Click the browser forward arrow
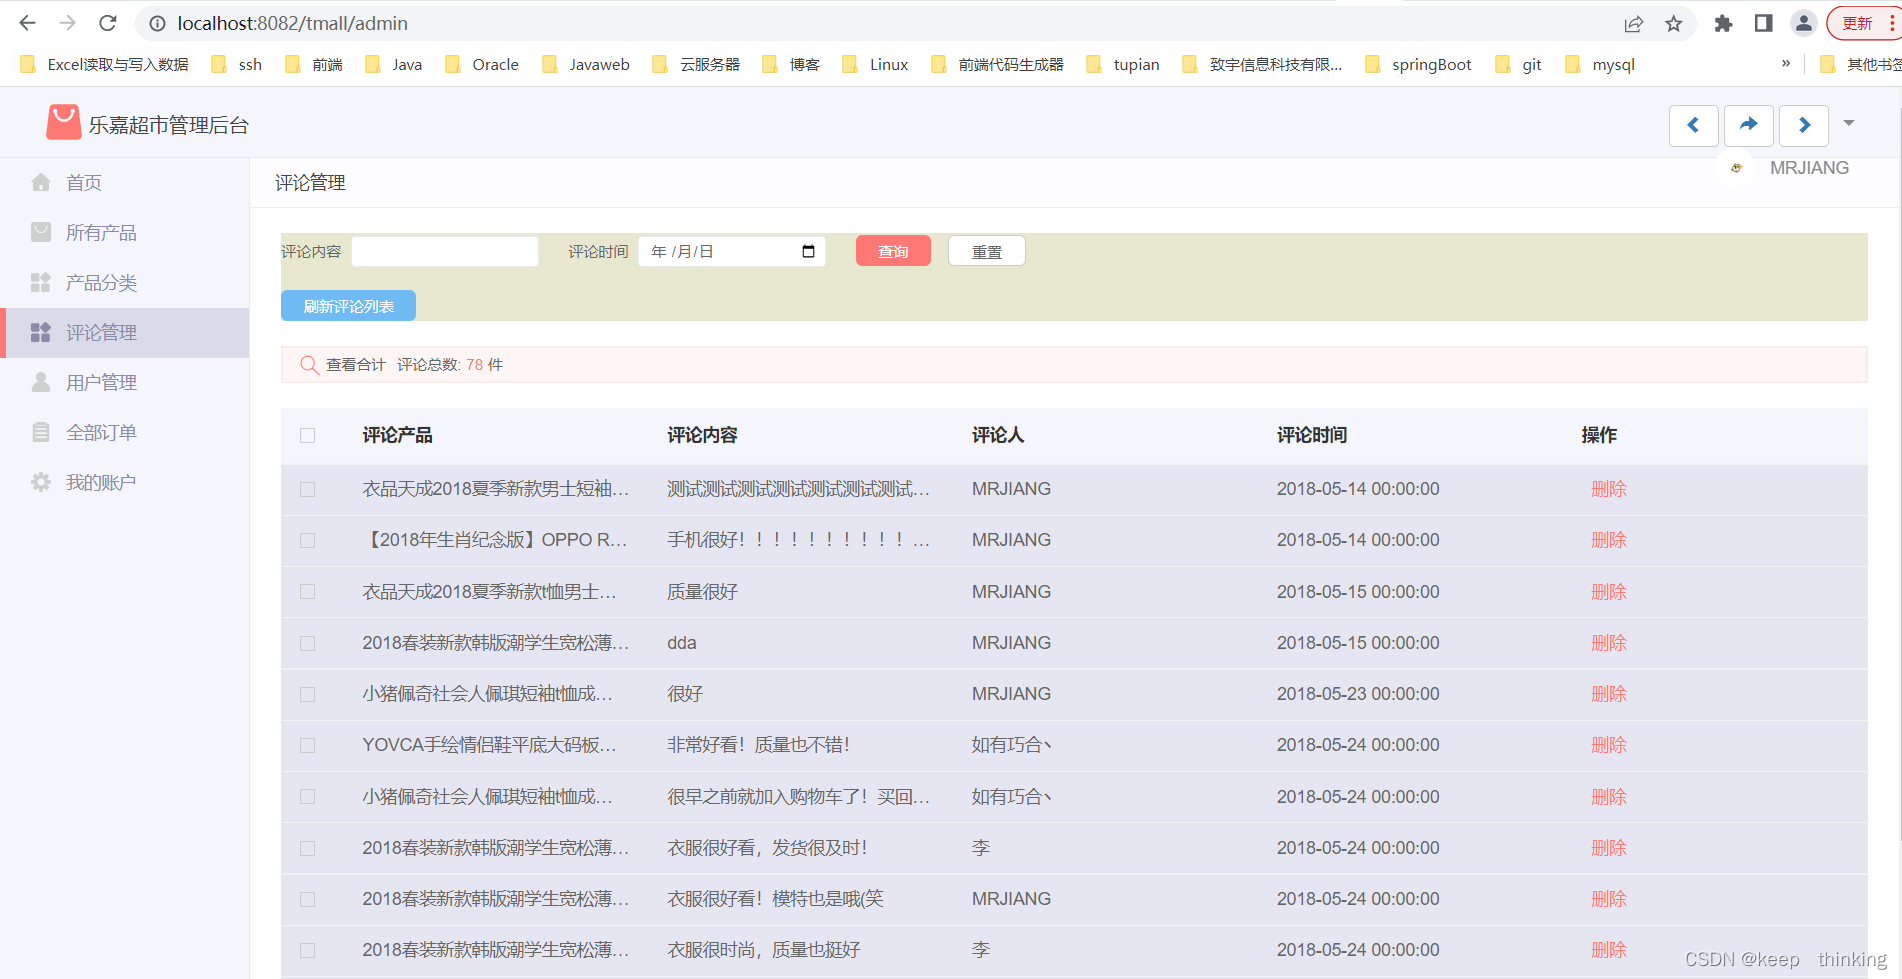Screen dimensions: 1902x979 tap(67, 23)
